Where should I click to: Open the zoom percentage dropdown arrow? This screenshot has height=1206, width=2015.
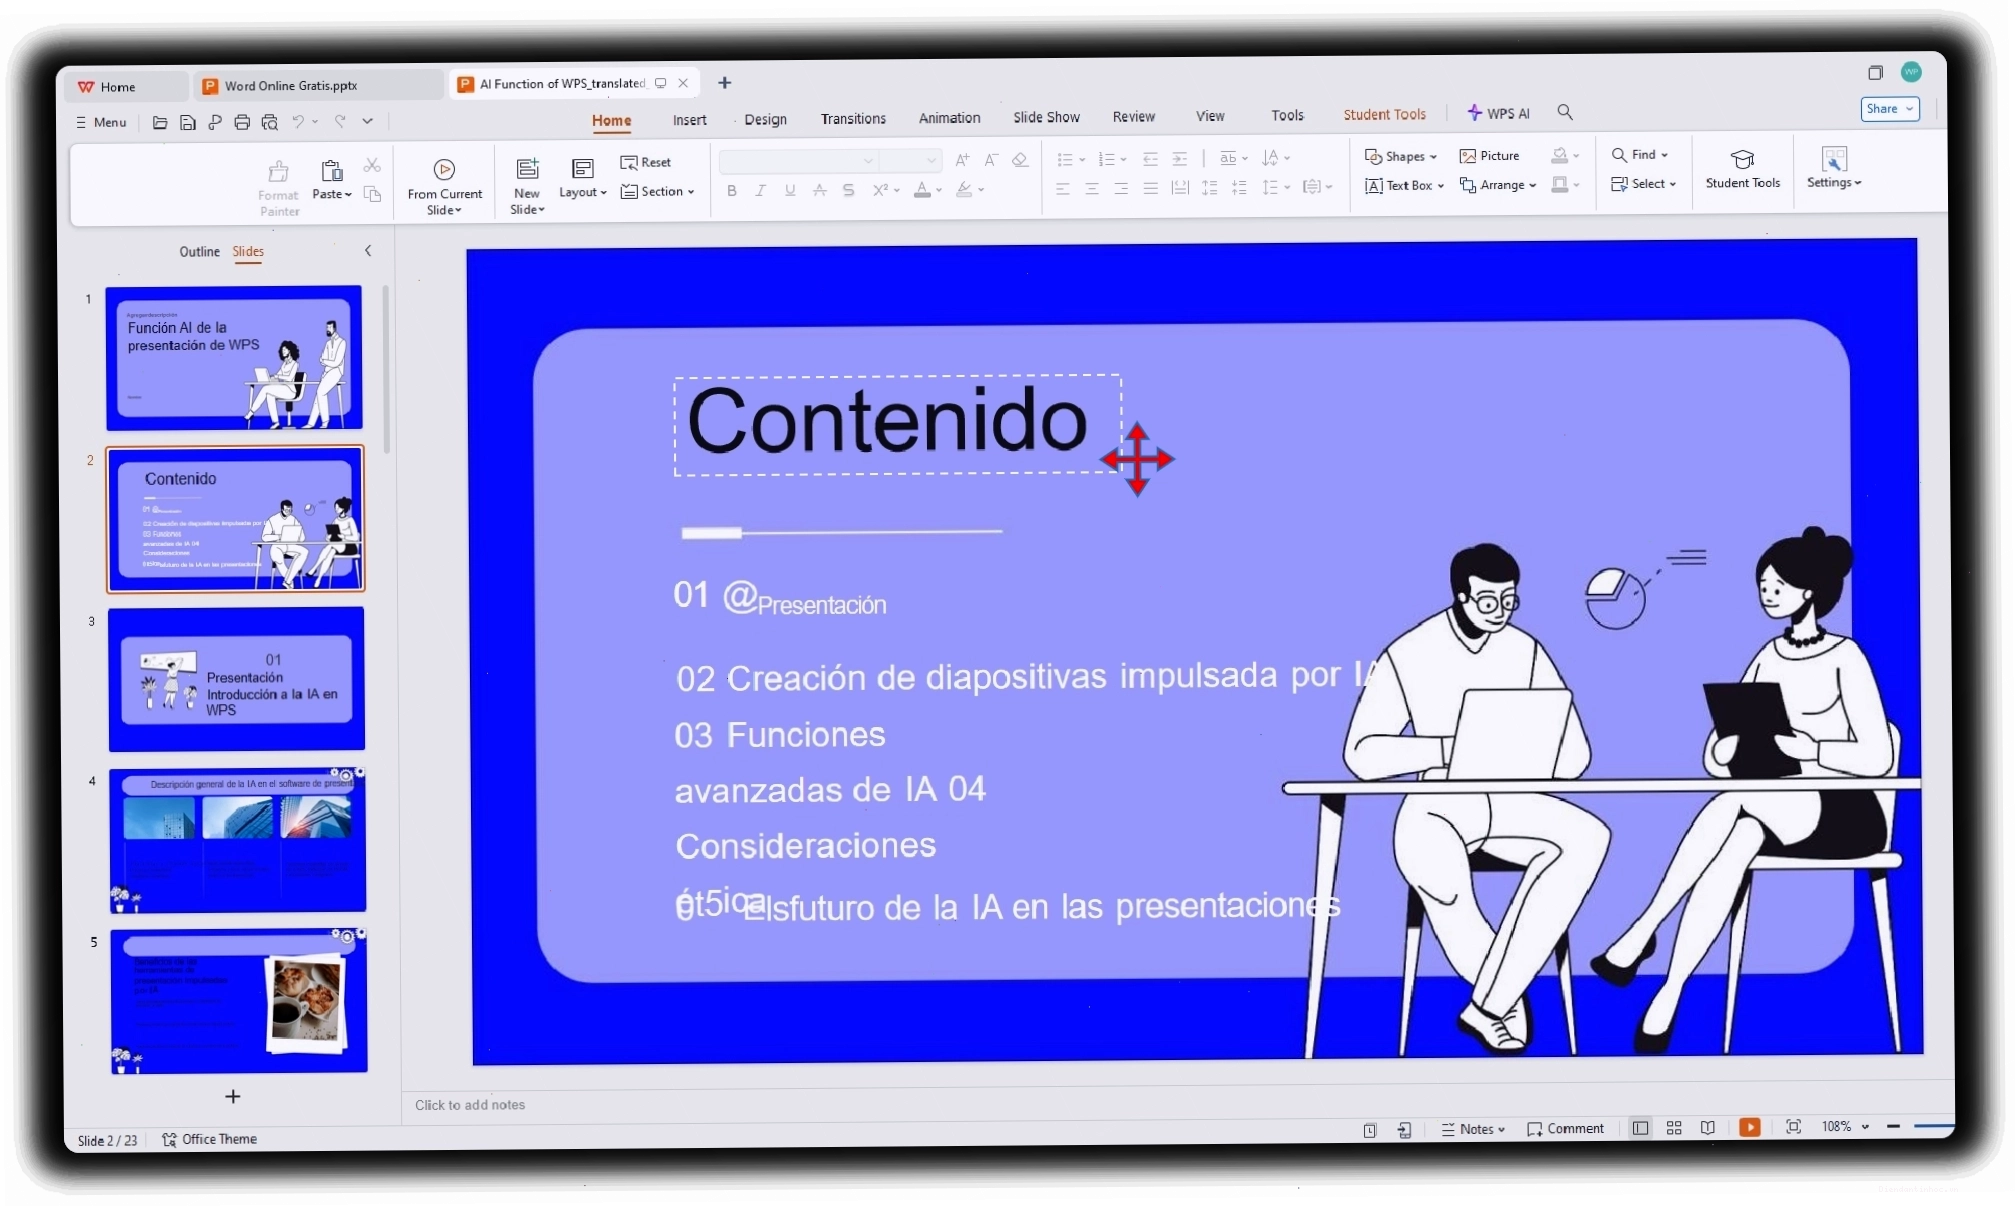tap(1866, 1126)
